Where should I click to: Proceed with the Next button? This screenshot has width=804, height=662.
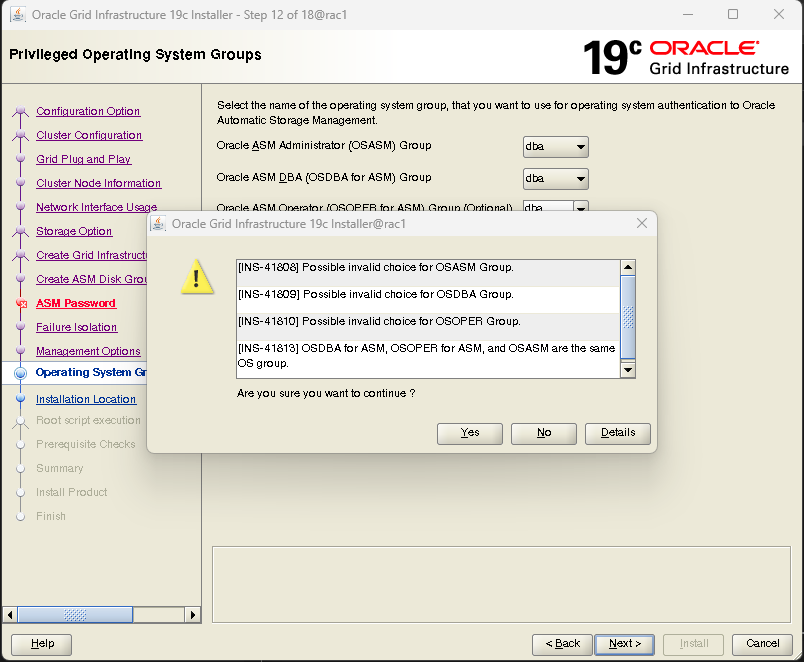(x=625, y=644)
